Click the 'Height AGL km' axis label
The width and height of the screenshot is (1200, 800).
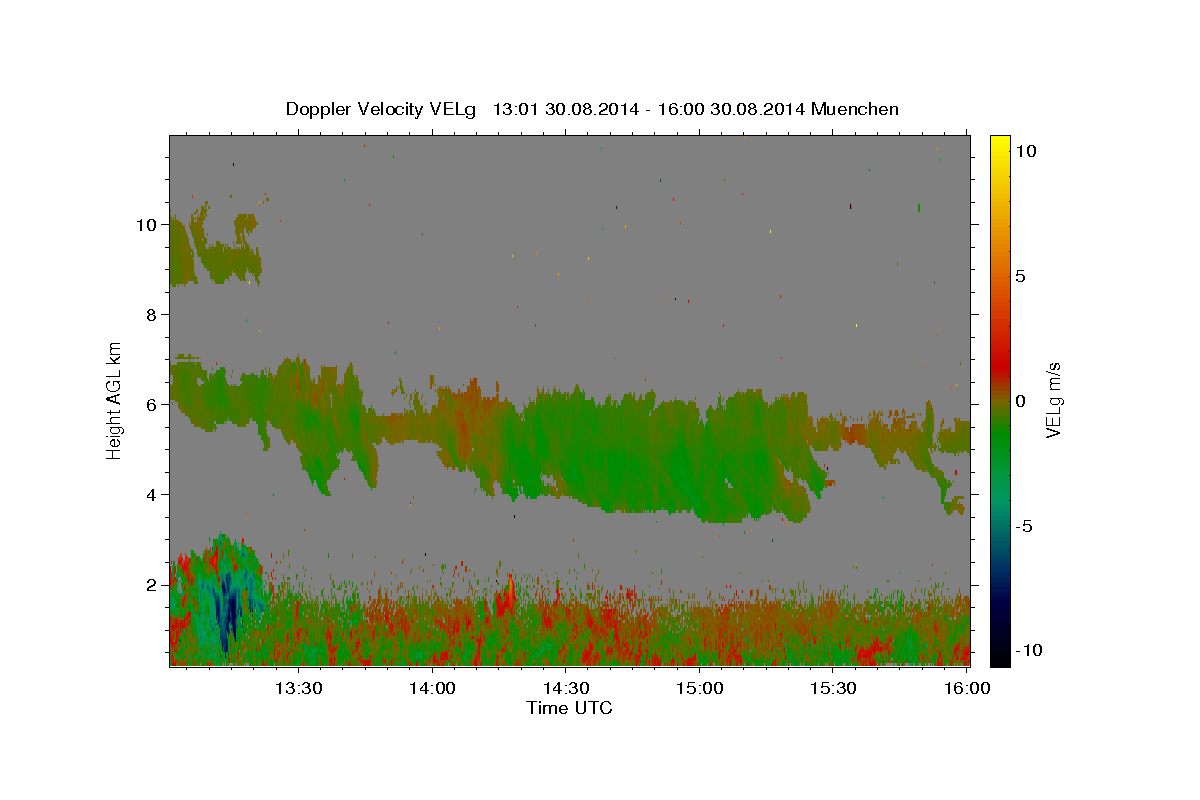[x=115, y=400]
